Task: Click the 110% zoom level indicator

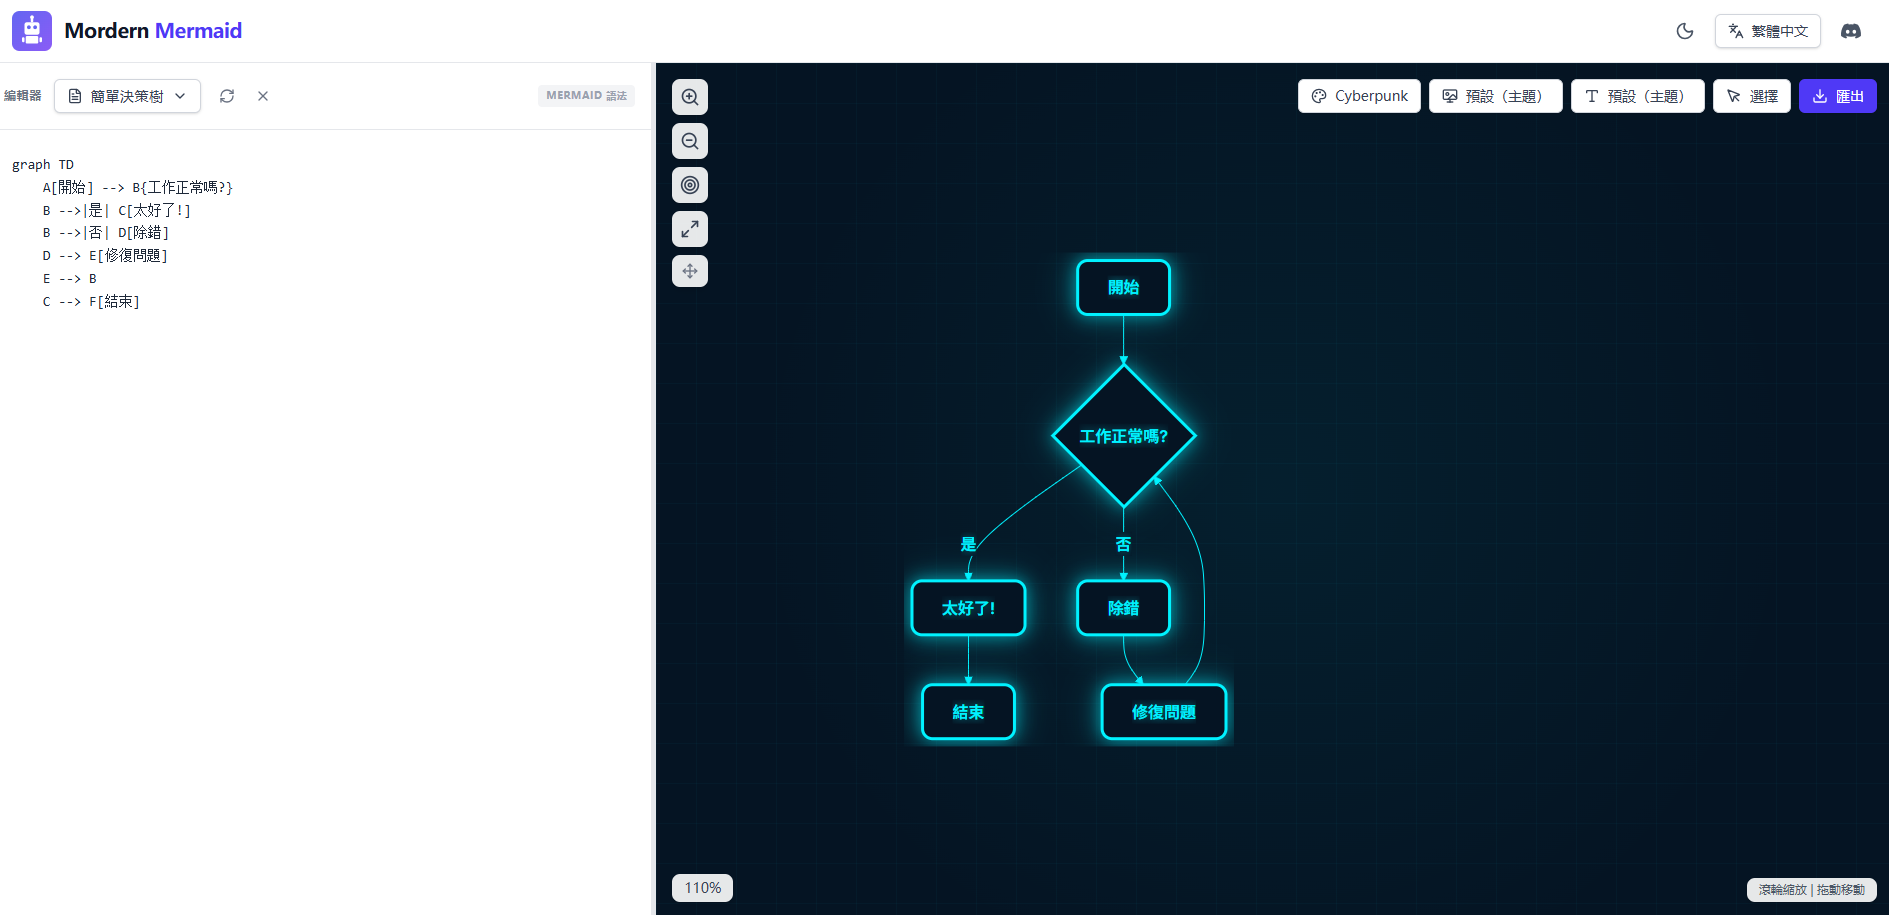Action: tap(702, 888)
